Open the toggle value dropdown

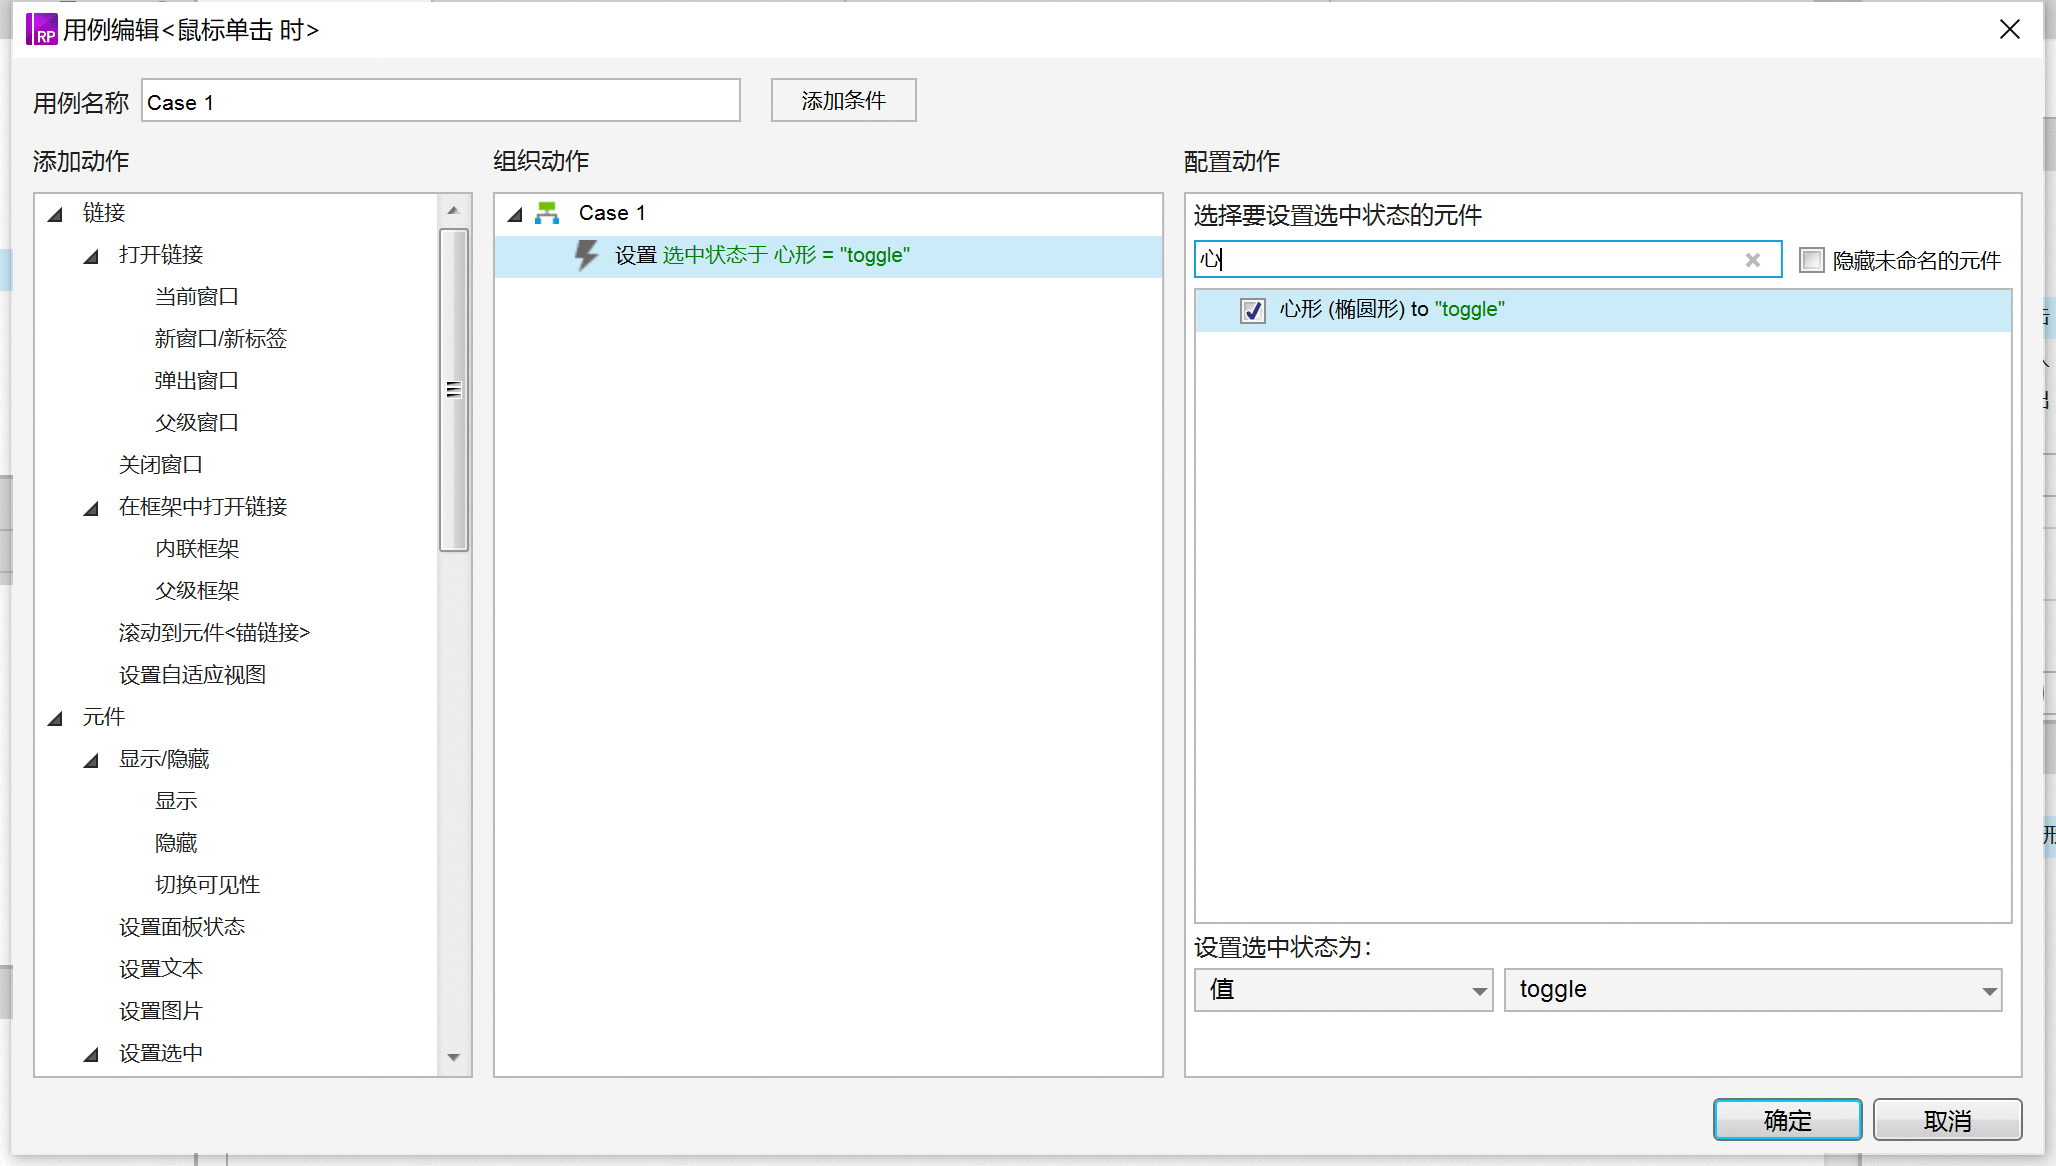pyautogui.click(x=1753, y=990)
